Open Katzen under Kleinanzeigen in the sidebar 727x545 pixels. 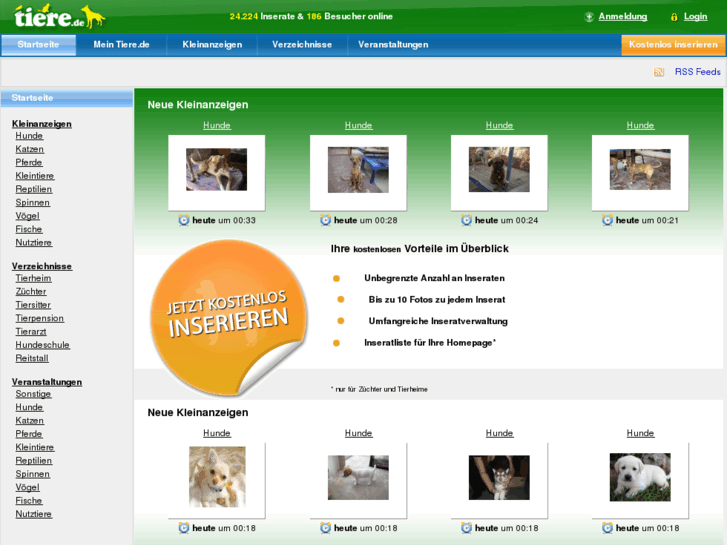(x=30, y=149)
